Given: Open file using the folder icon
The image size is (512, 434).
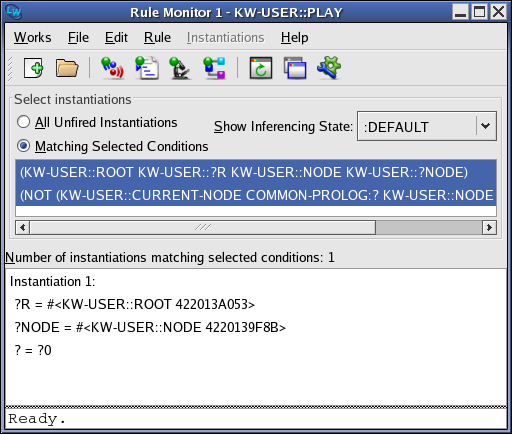Looking at the screenshot, I should click(x=67, y=68).
